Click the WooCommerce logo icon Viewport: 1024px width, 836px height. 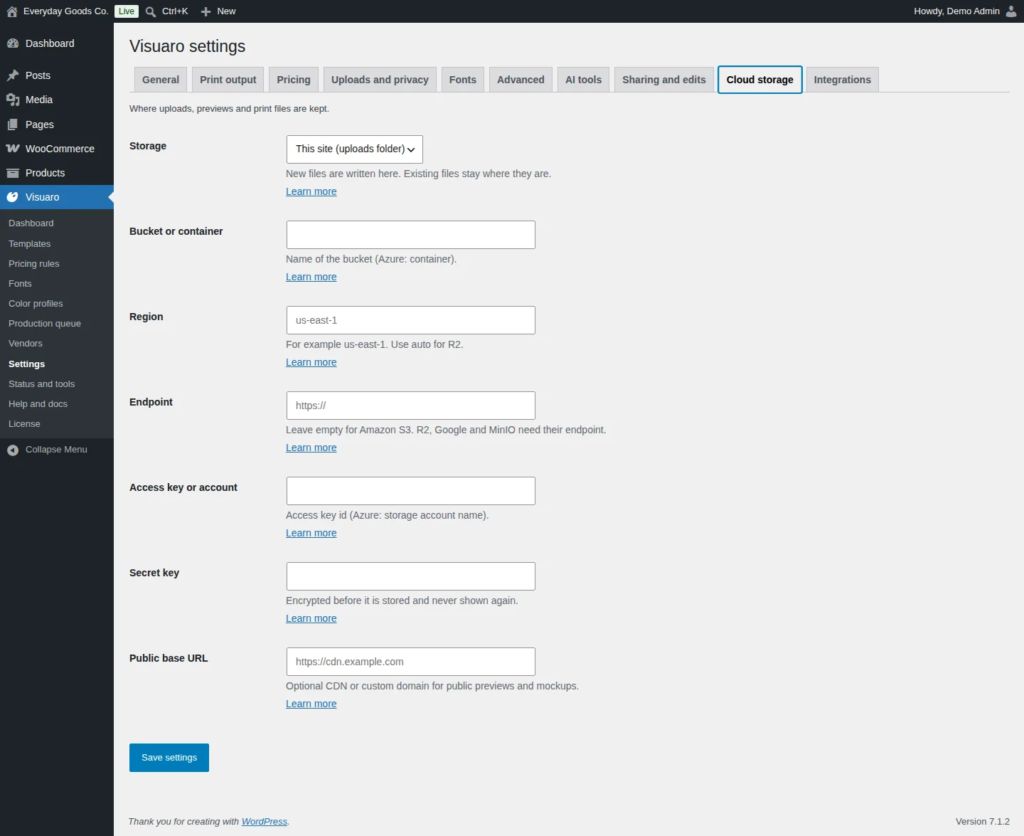point(12,148)
